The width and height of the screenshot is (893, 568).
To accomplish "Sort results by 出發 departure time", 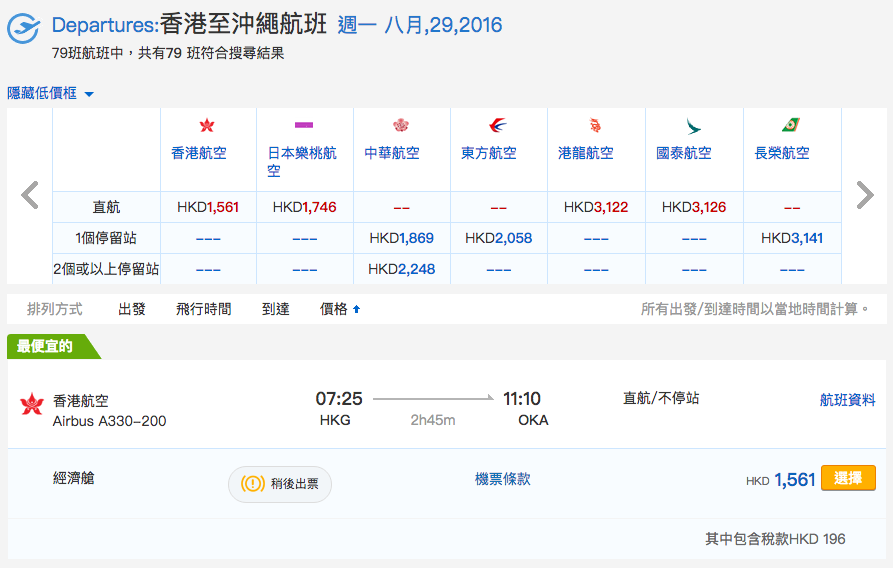I will click(x=132, y=309).
